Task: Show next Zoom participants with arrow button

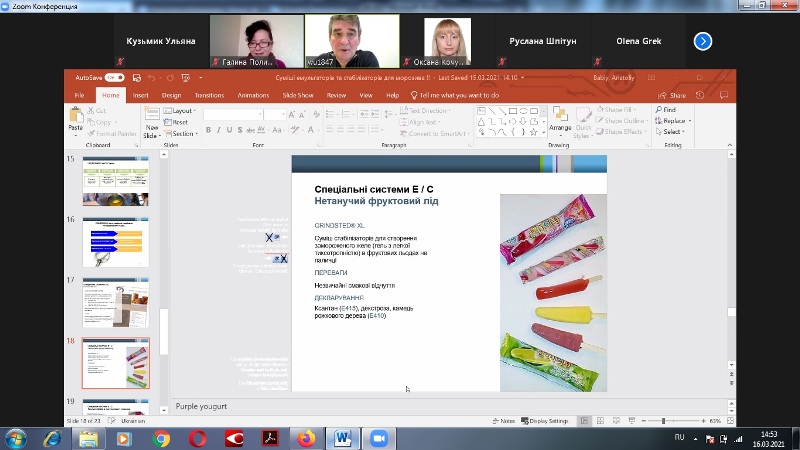Action: (703, 41)
